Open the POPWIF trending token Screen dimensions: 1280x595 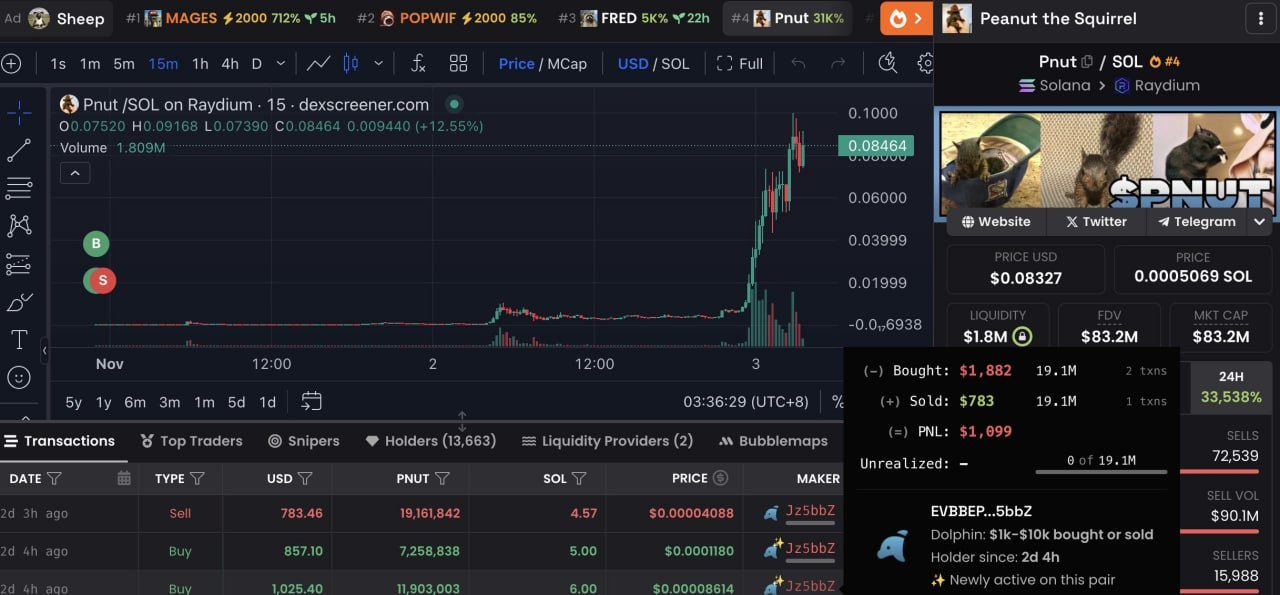447,18
